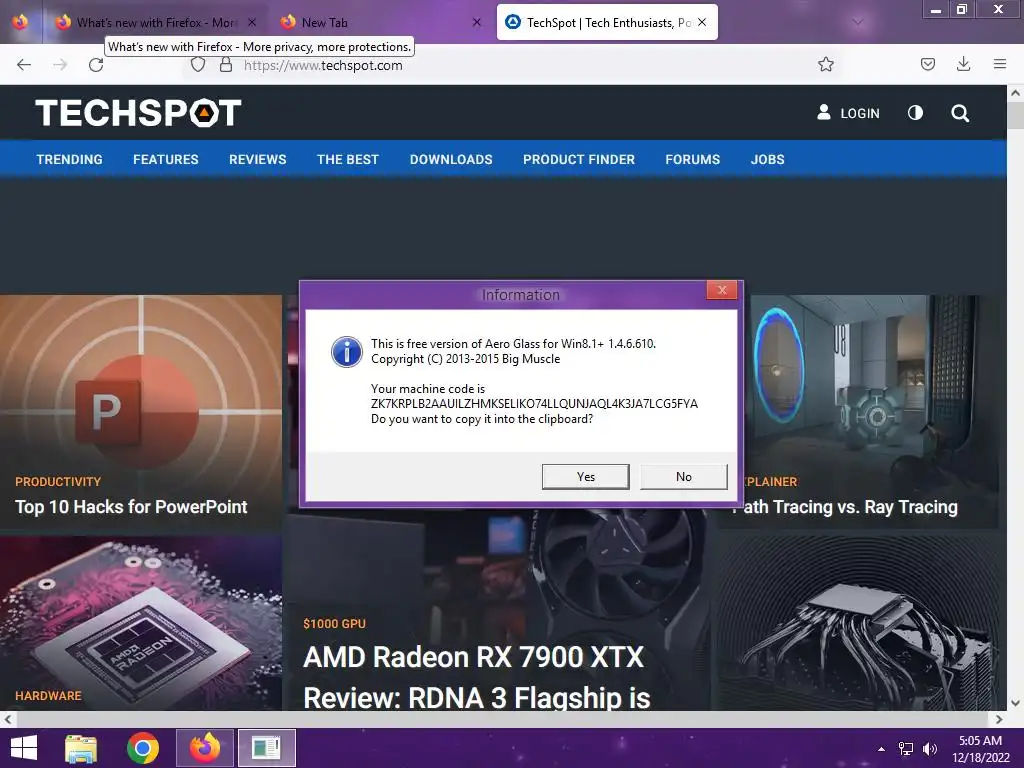This screenshot has width=1024, height=768.
Task: Close the Information dialog
Action: click(722, 290)
